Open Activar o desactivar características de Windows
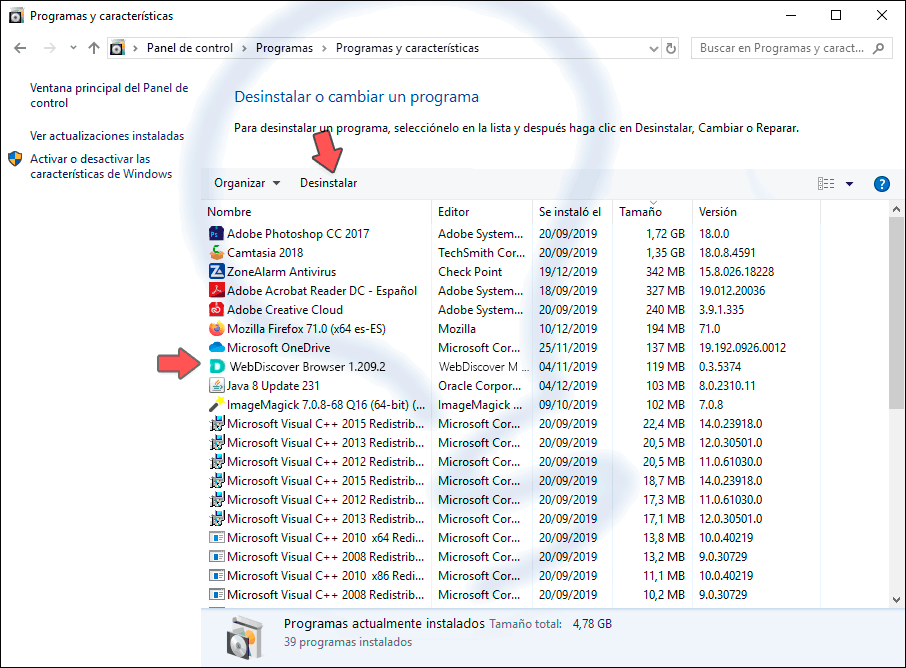Screen dimensions: 906x668 pyautogui.click(x=101, y=166)
